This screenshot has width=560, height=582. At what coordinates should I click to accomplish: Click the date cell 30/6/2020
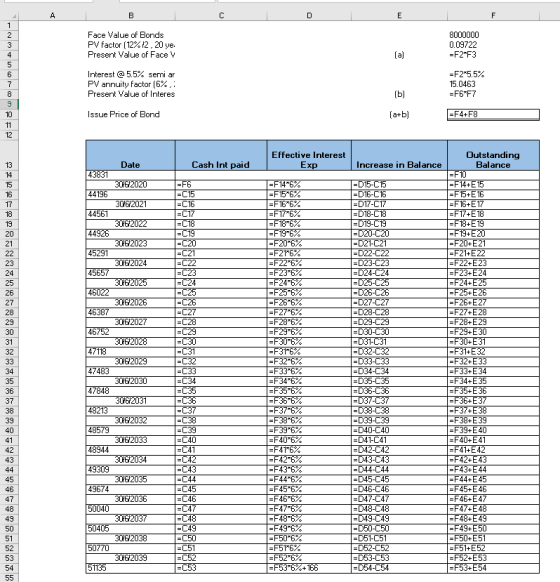point(131,185)
